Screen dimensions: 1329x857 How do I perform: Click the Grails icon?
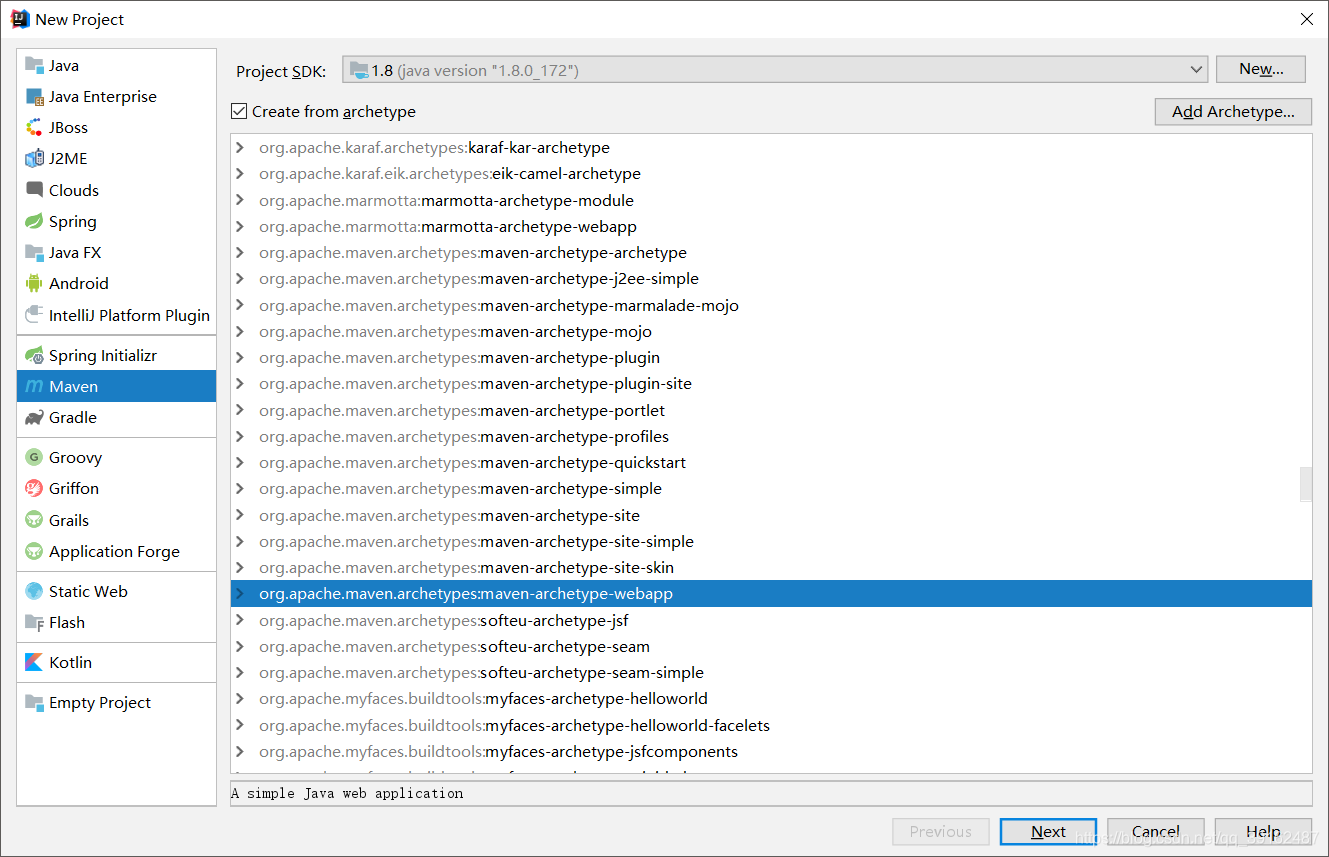click(34, 520)
